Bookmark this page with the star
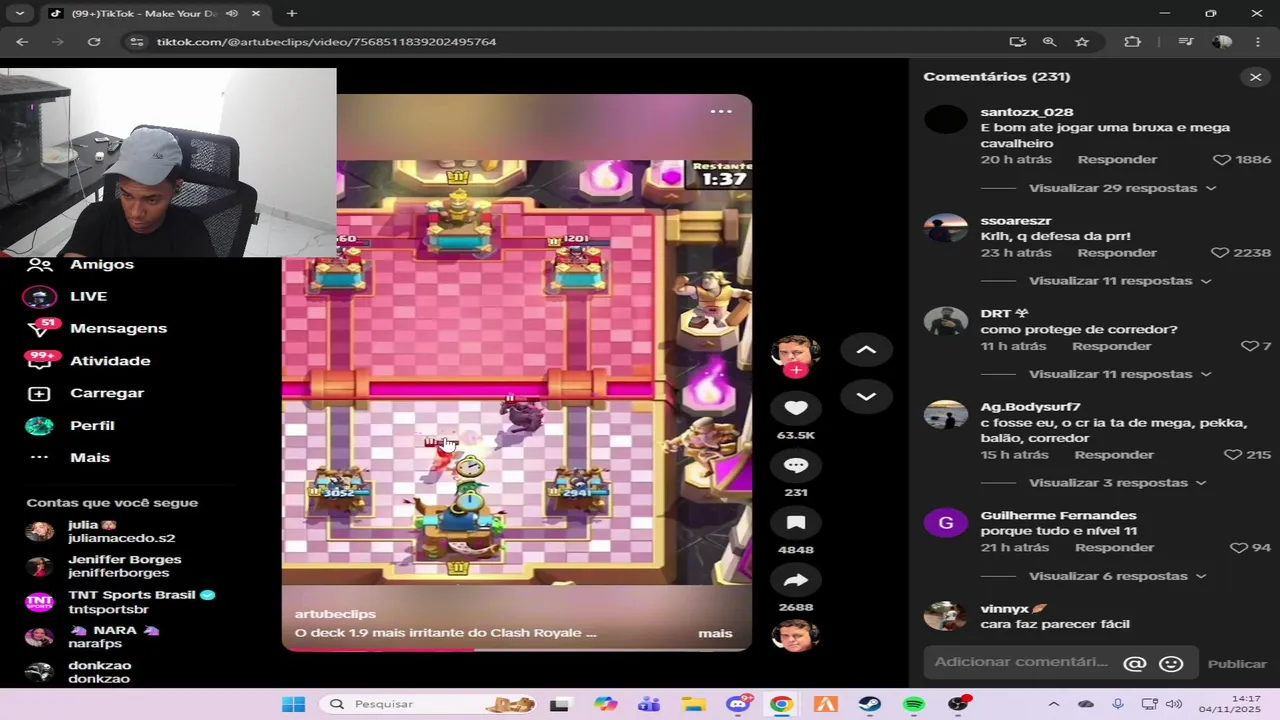The height and width of the screenshot is (720, 1280). [1082, 42]
